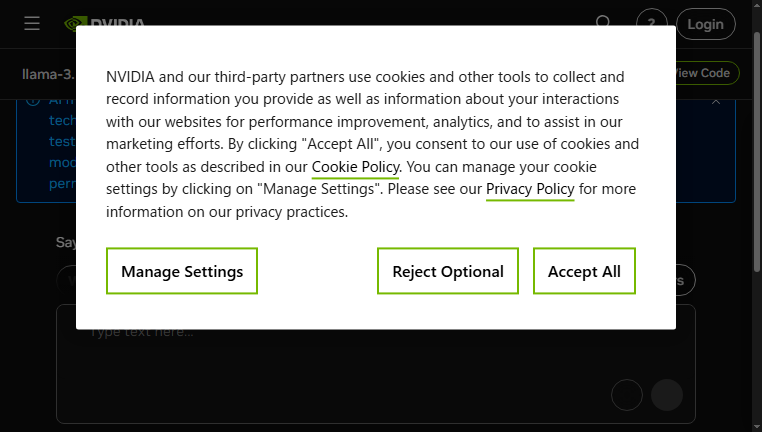Open the help question mark icon
The height and width of the screenshot is (432, 762).
[652, 21]
